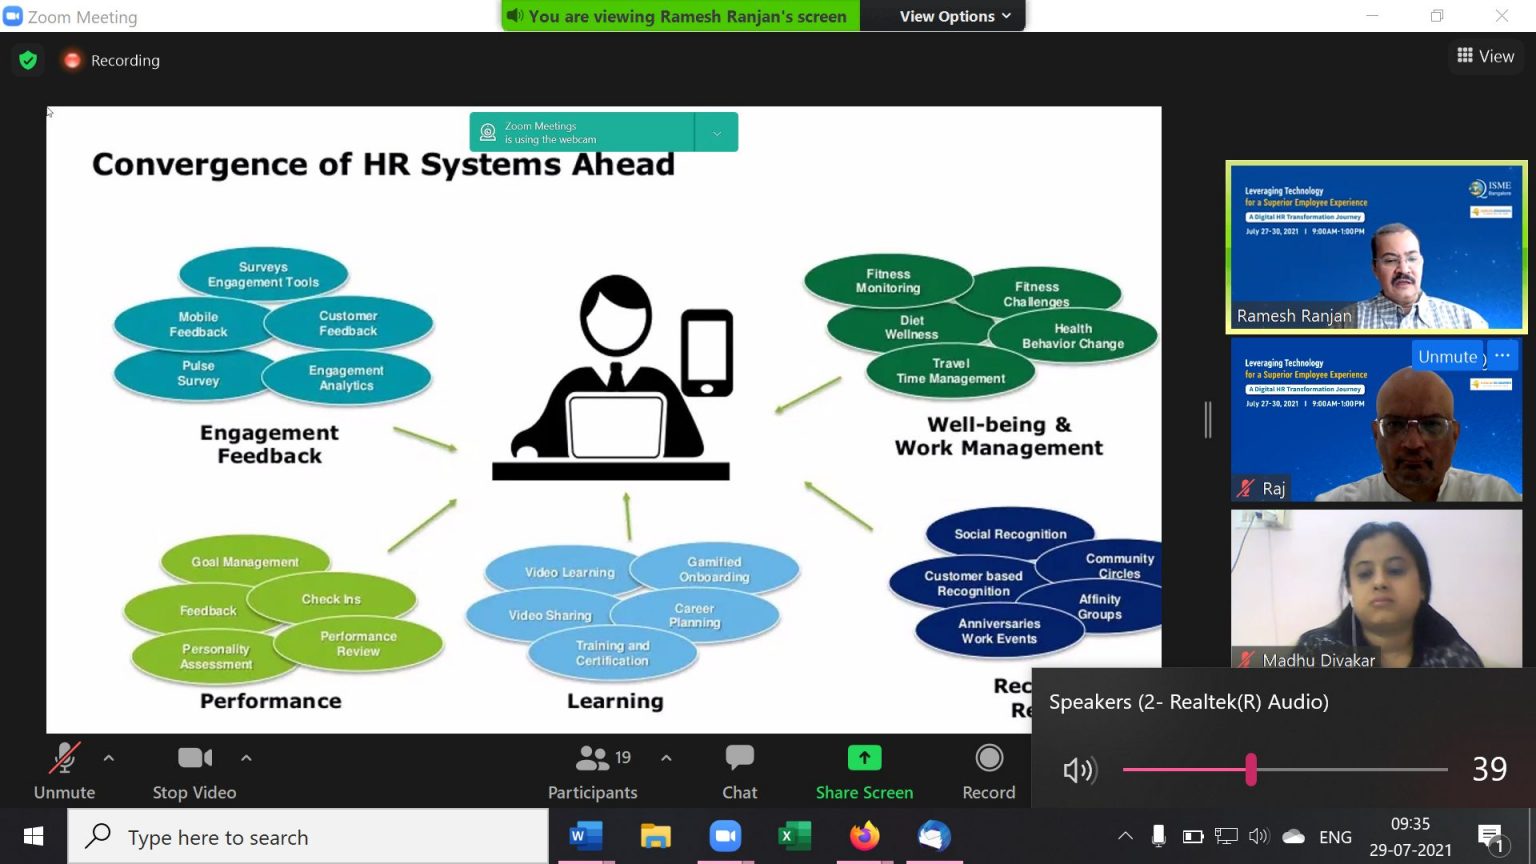
Task: Click the Windows search box
Action: [308, 837]
